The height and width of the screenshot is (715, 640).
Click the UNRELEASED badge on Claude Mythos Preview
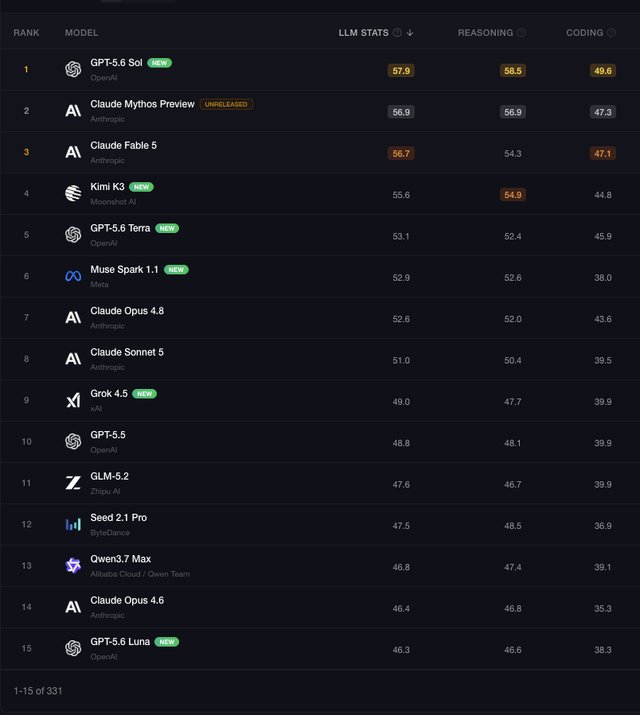(x=226, y=104)
